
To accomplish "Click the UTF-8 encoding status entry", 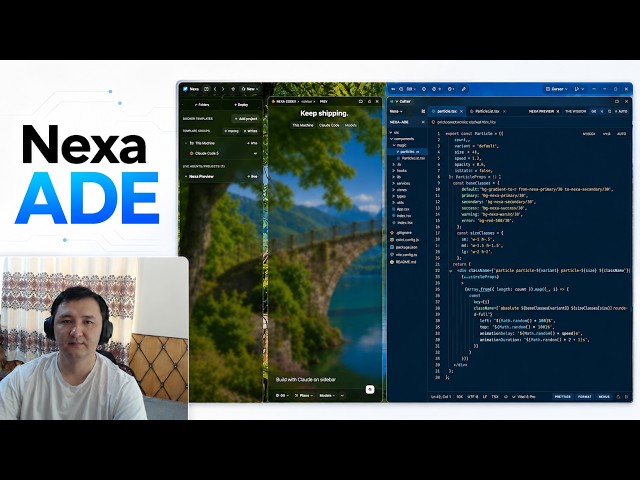I will coord(473,397).
